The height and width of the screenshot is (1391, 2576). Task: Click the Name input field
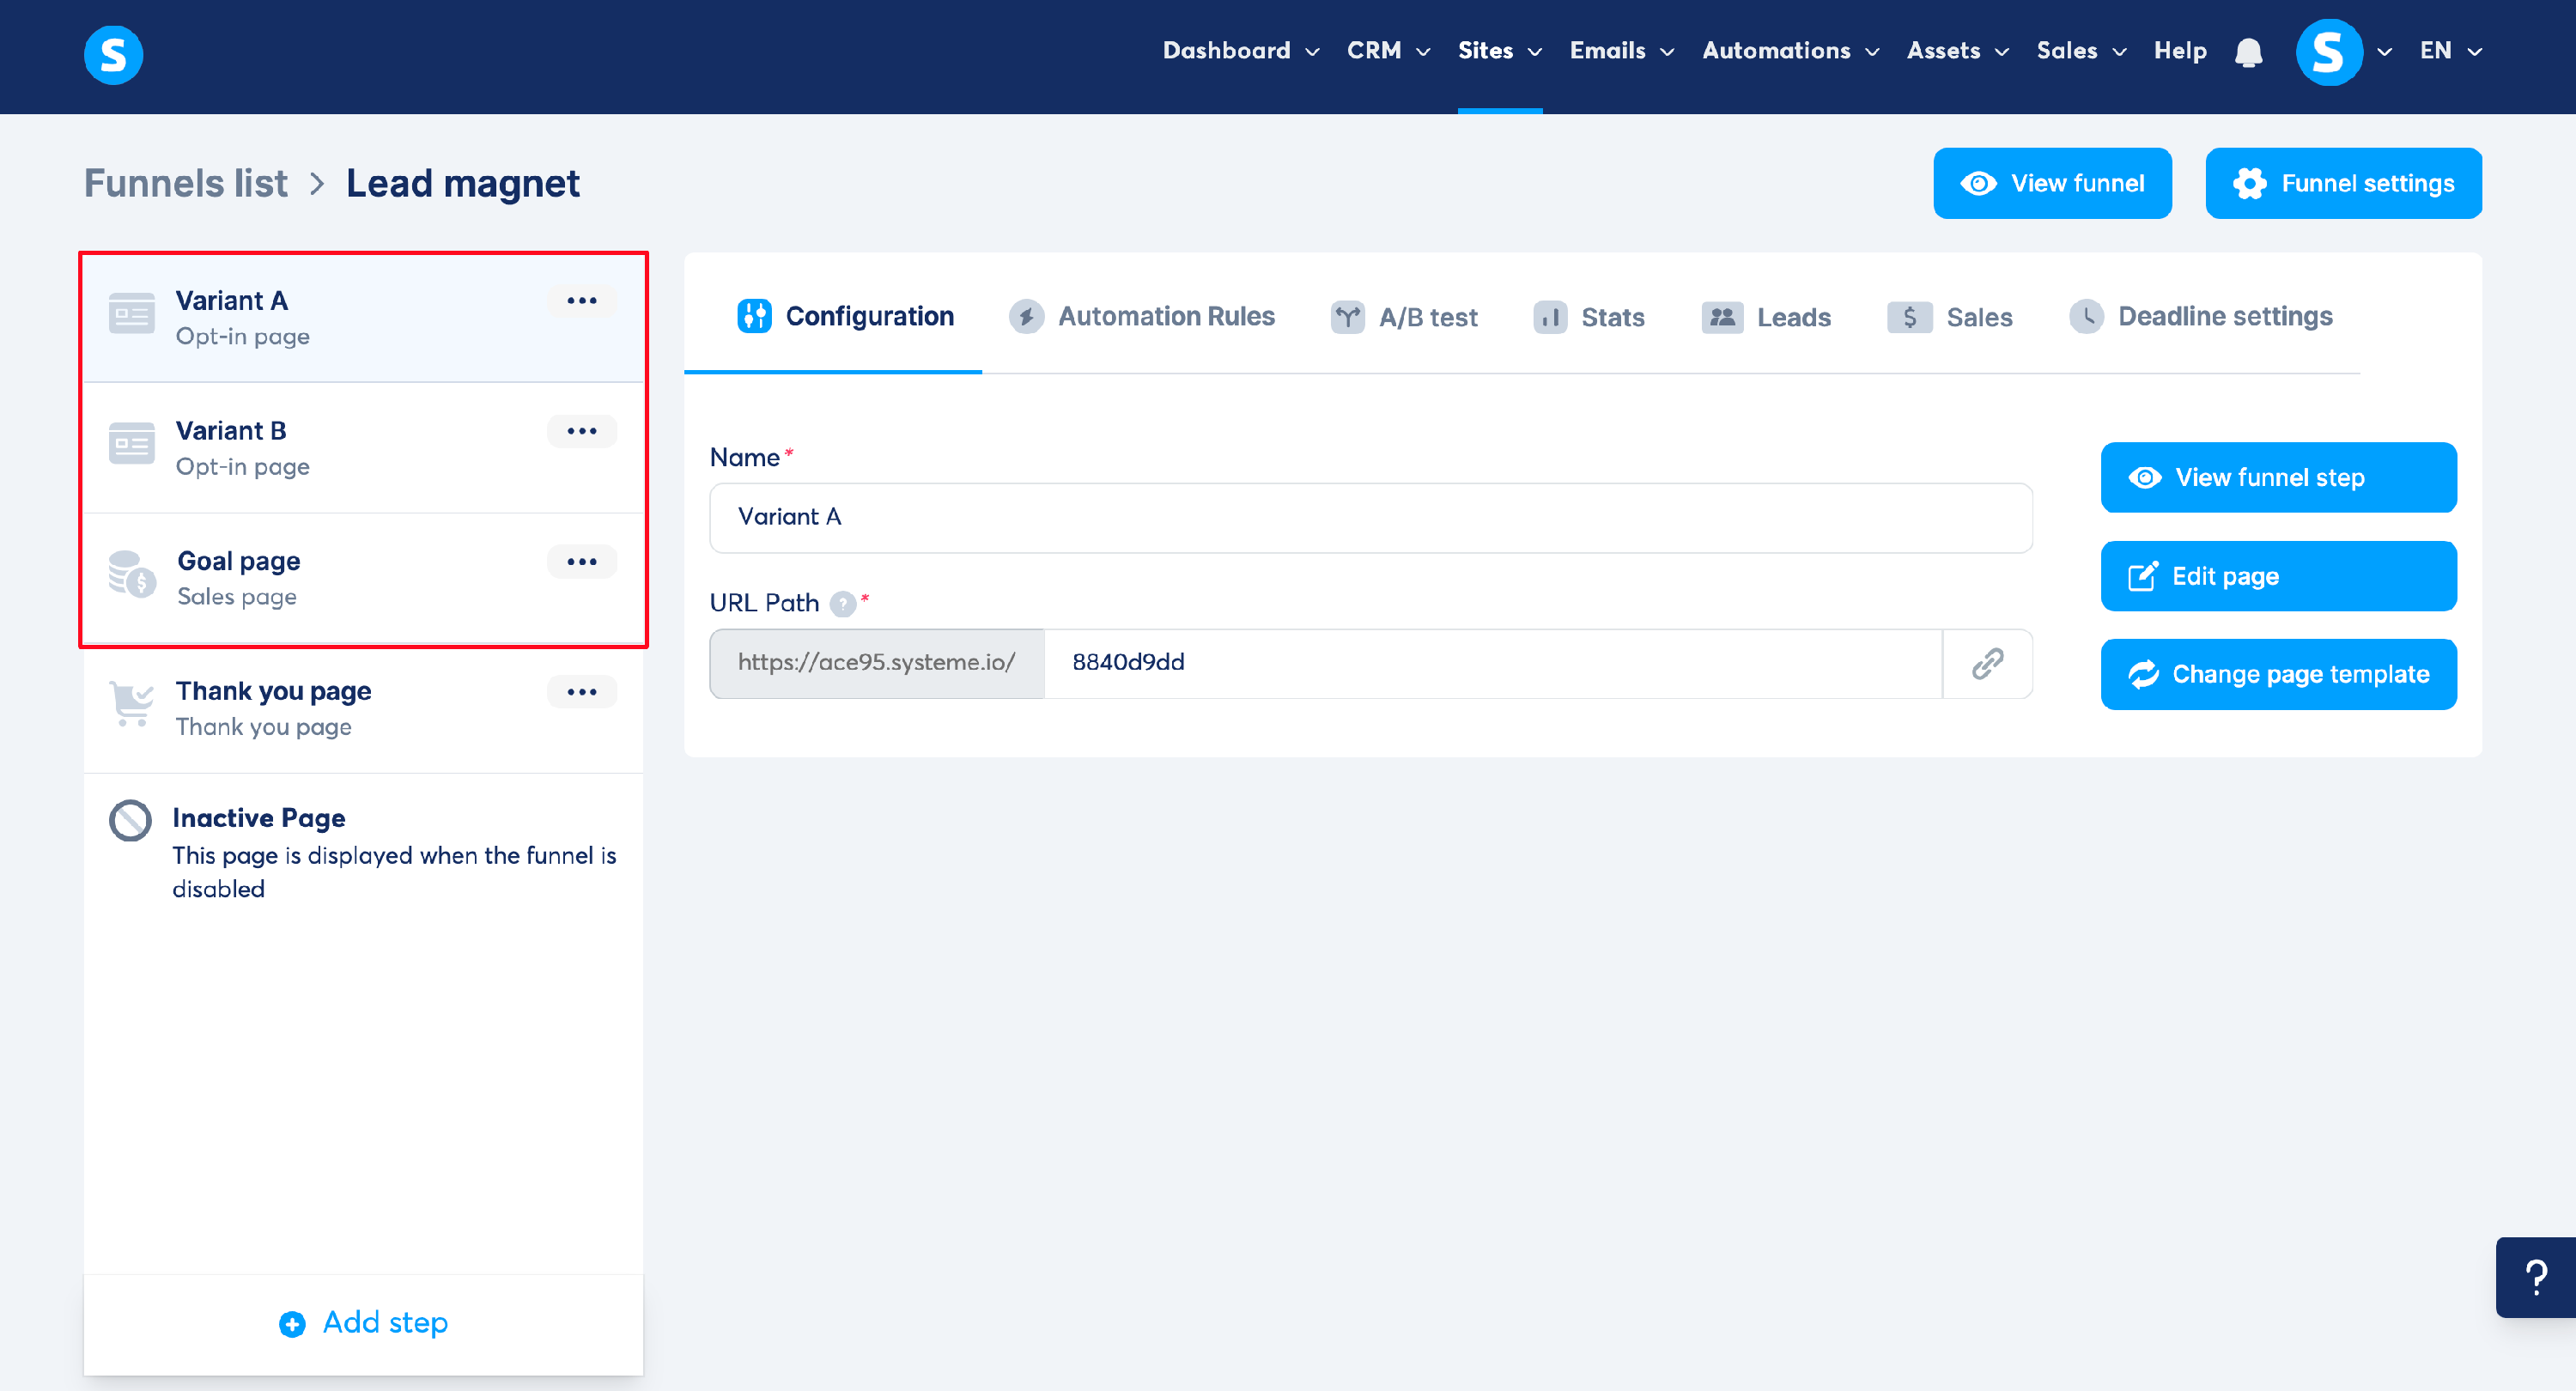(x=1370, y=517)
